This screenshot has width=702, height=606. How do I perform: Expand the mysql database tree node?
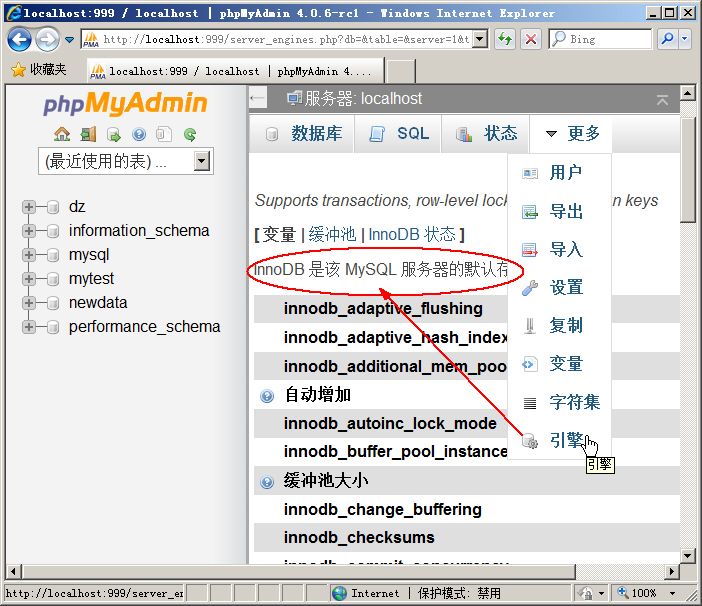[x=29, y=255]
